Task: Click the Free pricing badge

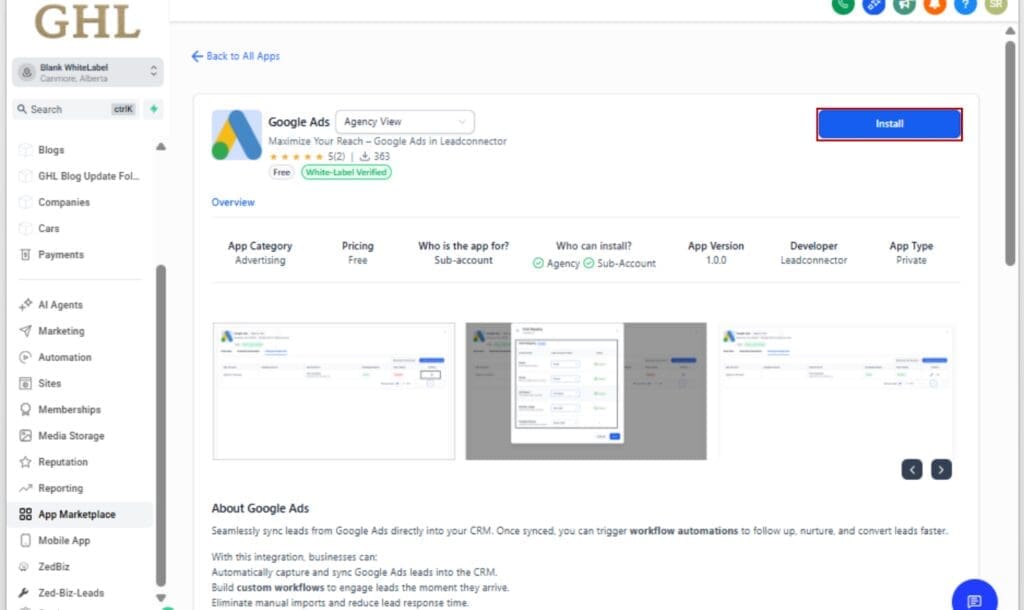Action: (281, 172)
